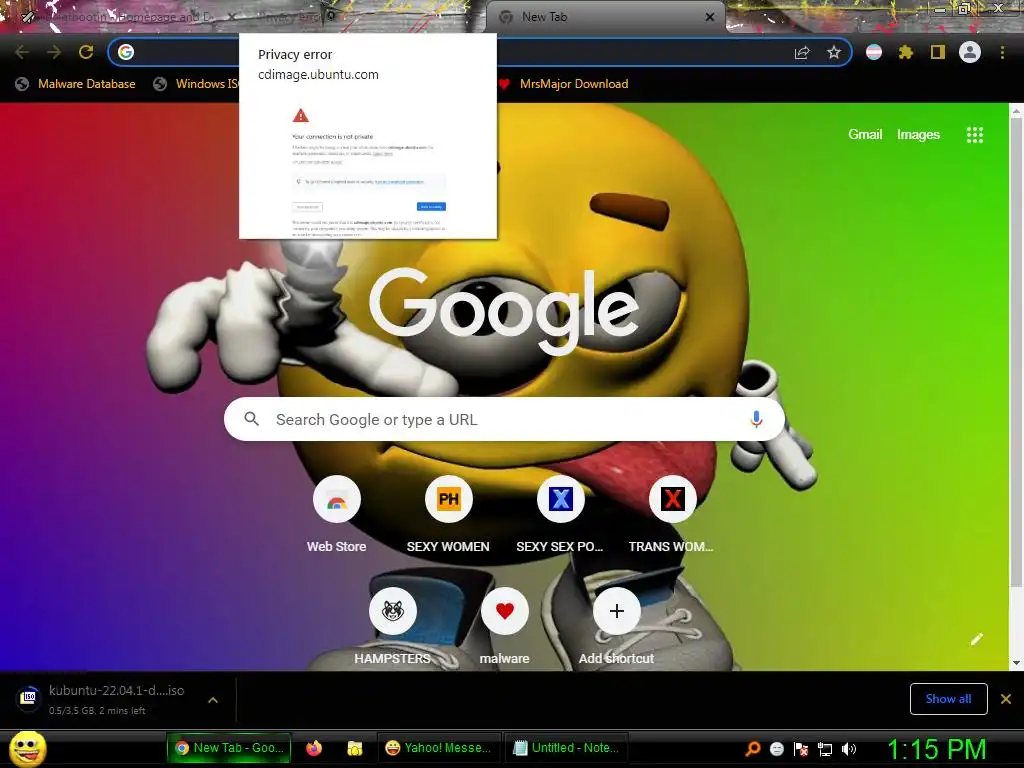Open the PH shortcut tile

449,500
